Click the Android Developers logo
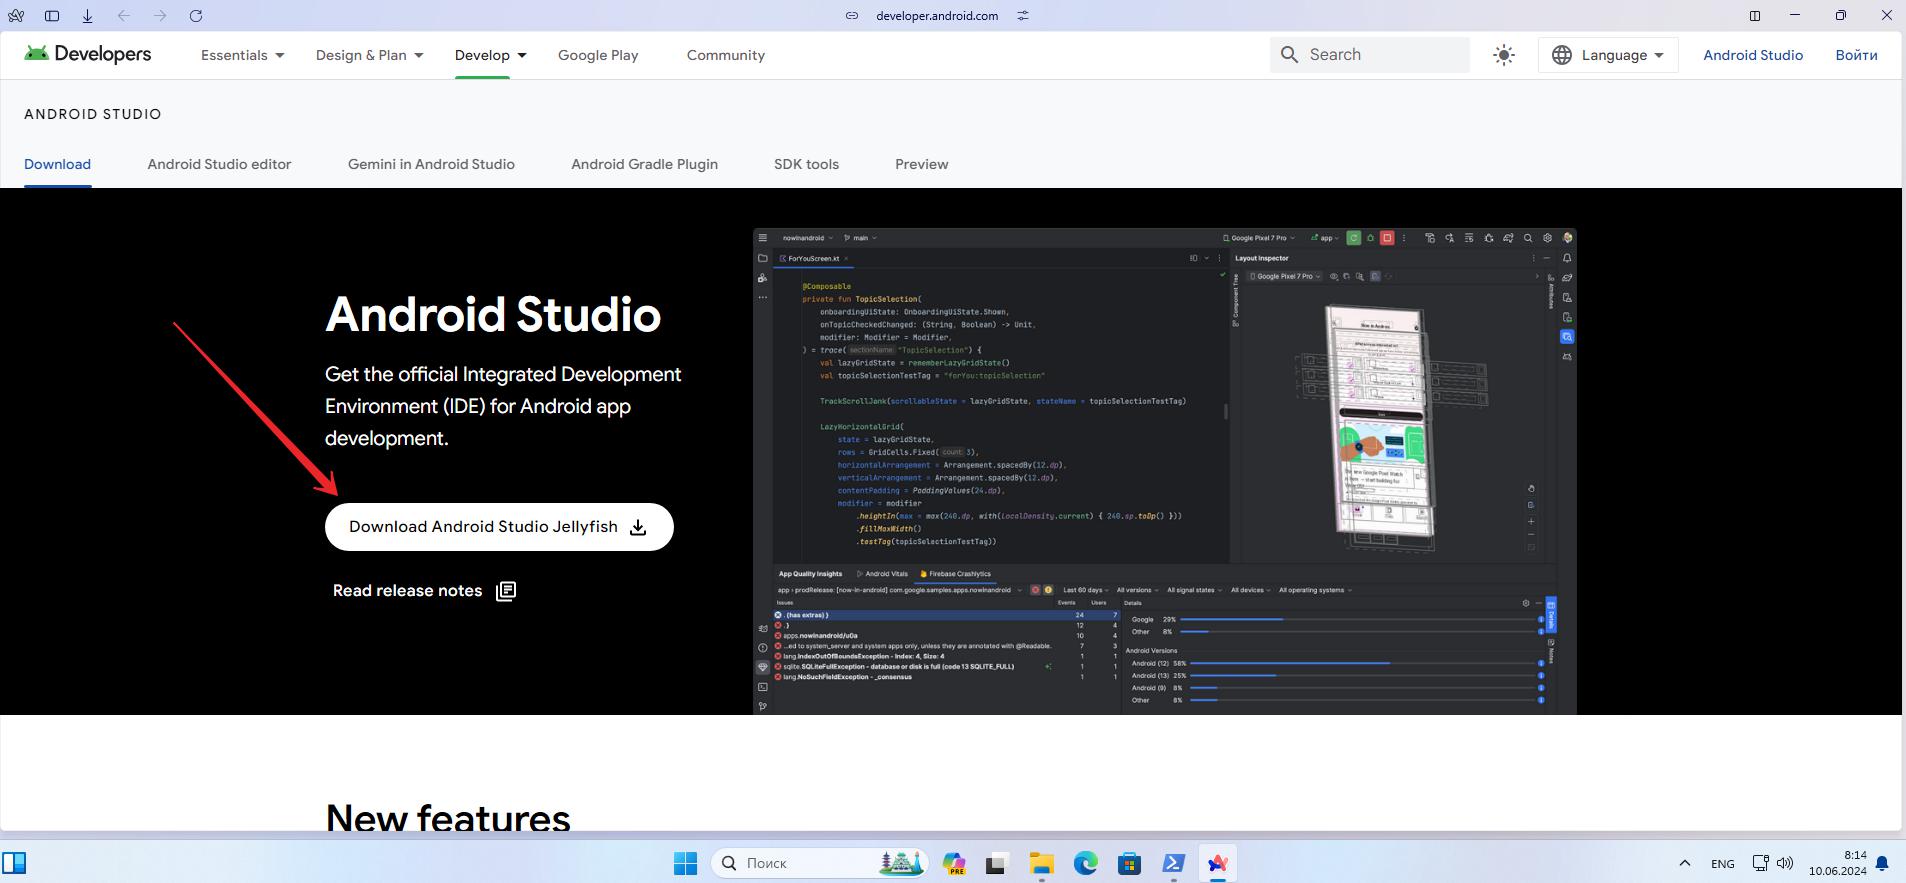This screenshot has width=1906, height=883. pos(88,54)
